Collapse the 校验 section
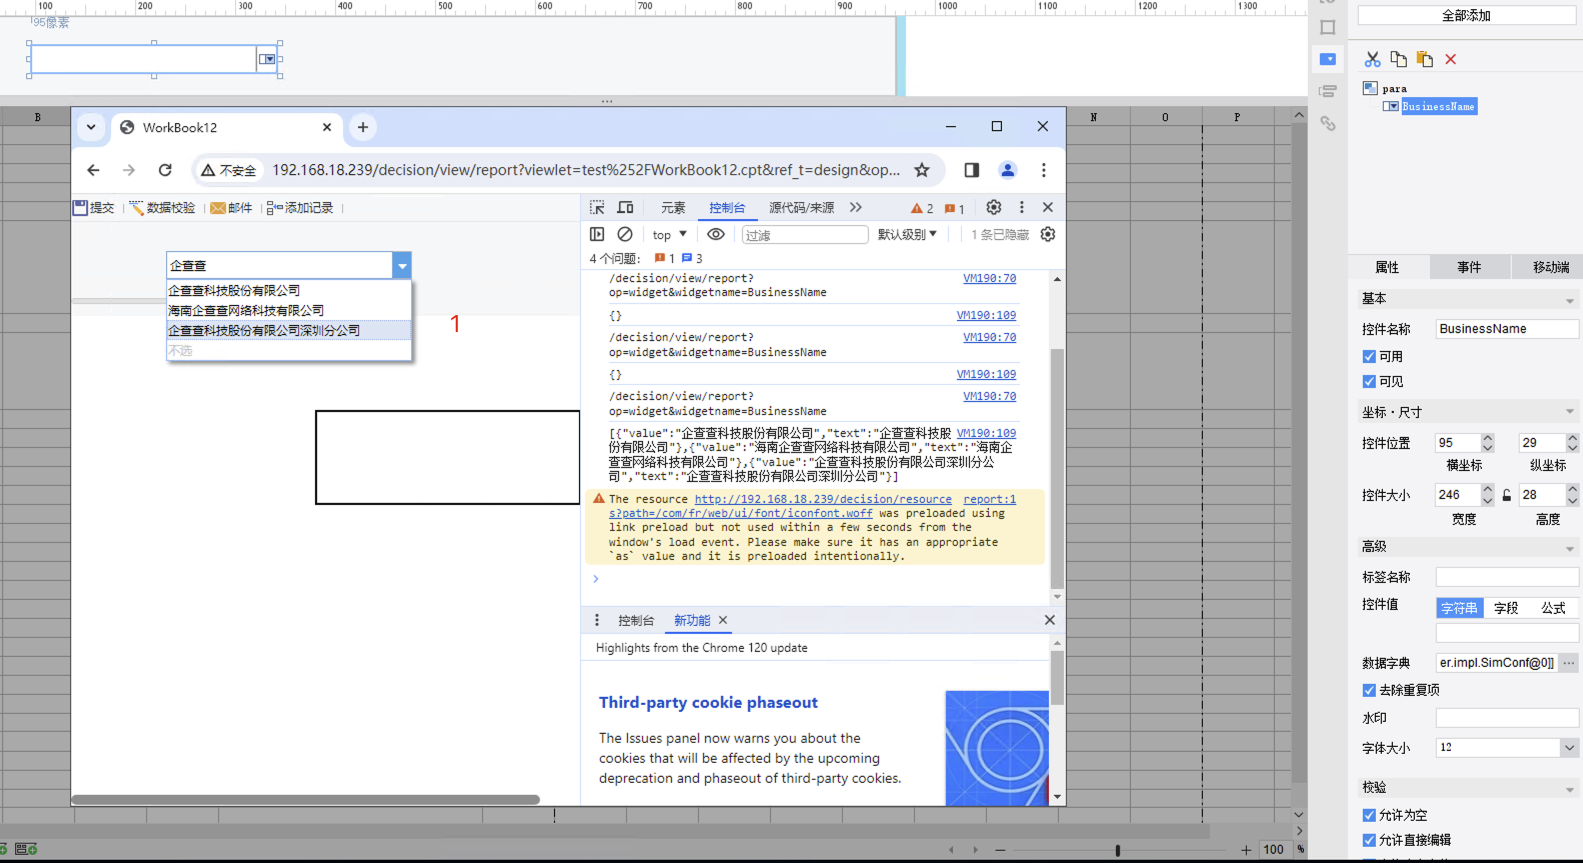The image size is (1583, 863). click(1569, 789)
